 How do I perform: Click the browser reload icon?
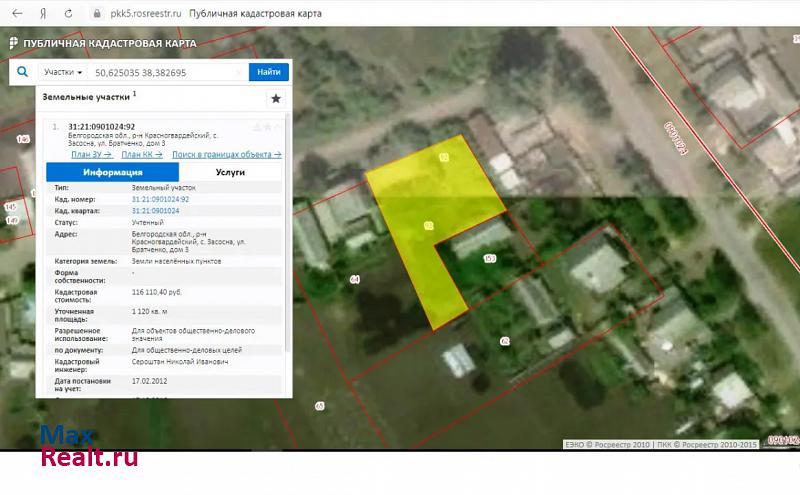click(x=68, y=14)
